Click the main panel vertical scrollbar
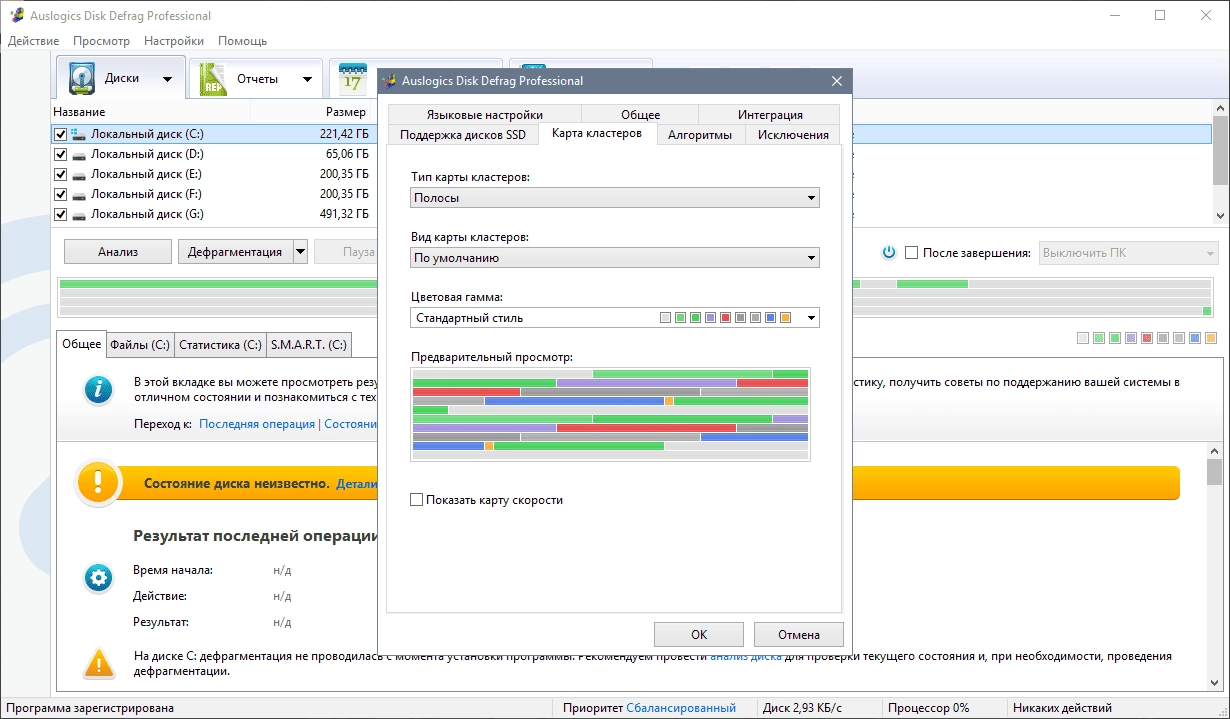 tap(1214, 565)
